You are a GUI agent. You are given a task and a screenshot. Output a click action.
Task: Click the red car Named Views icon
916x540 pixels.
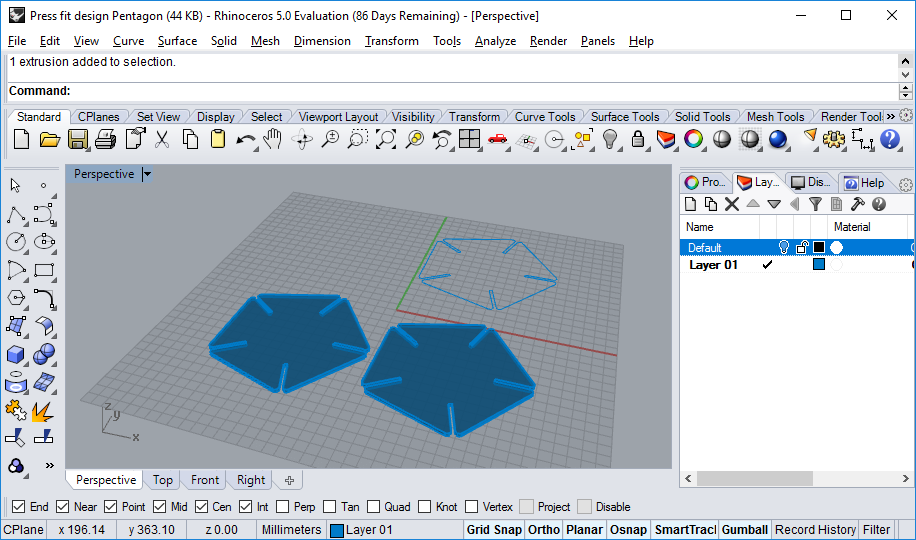tap(497, 139)
